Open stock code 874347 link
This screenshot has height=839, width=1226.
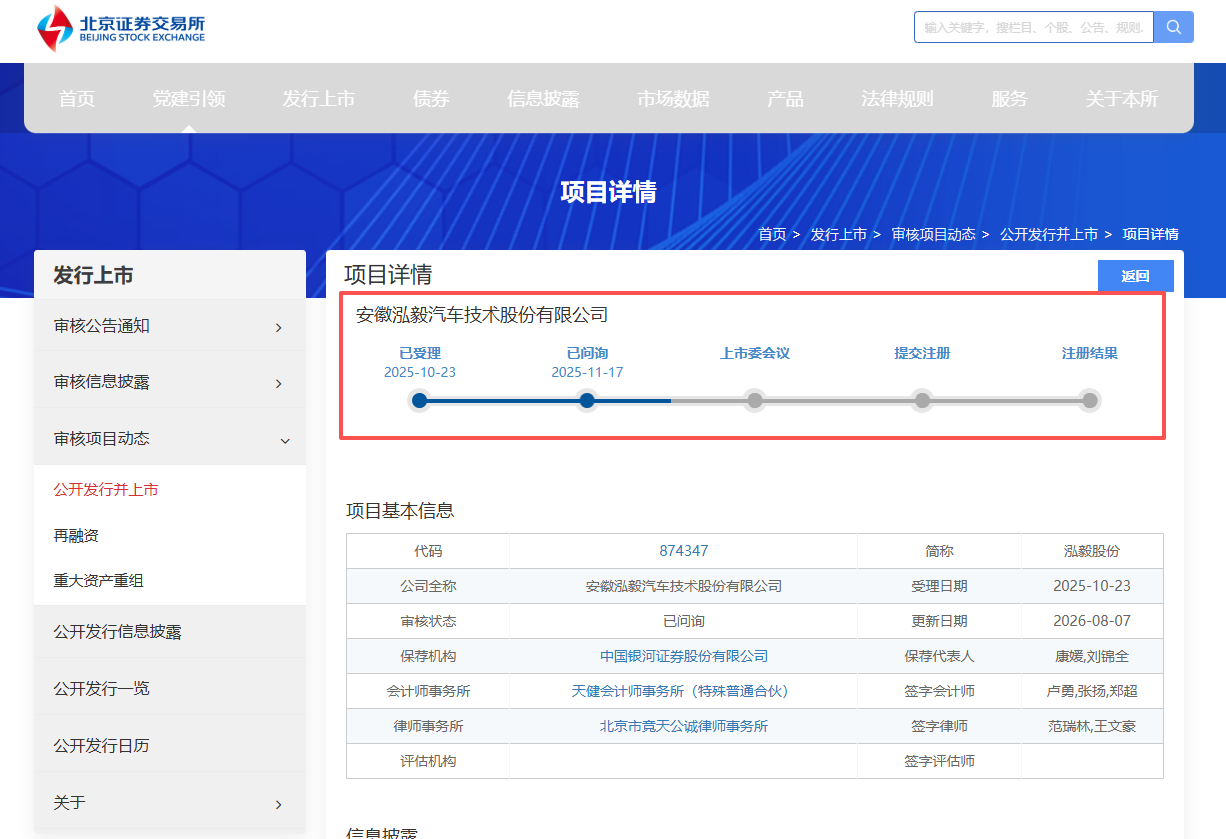(x=684, y=551)
